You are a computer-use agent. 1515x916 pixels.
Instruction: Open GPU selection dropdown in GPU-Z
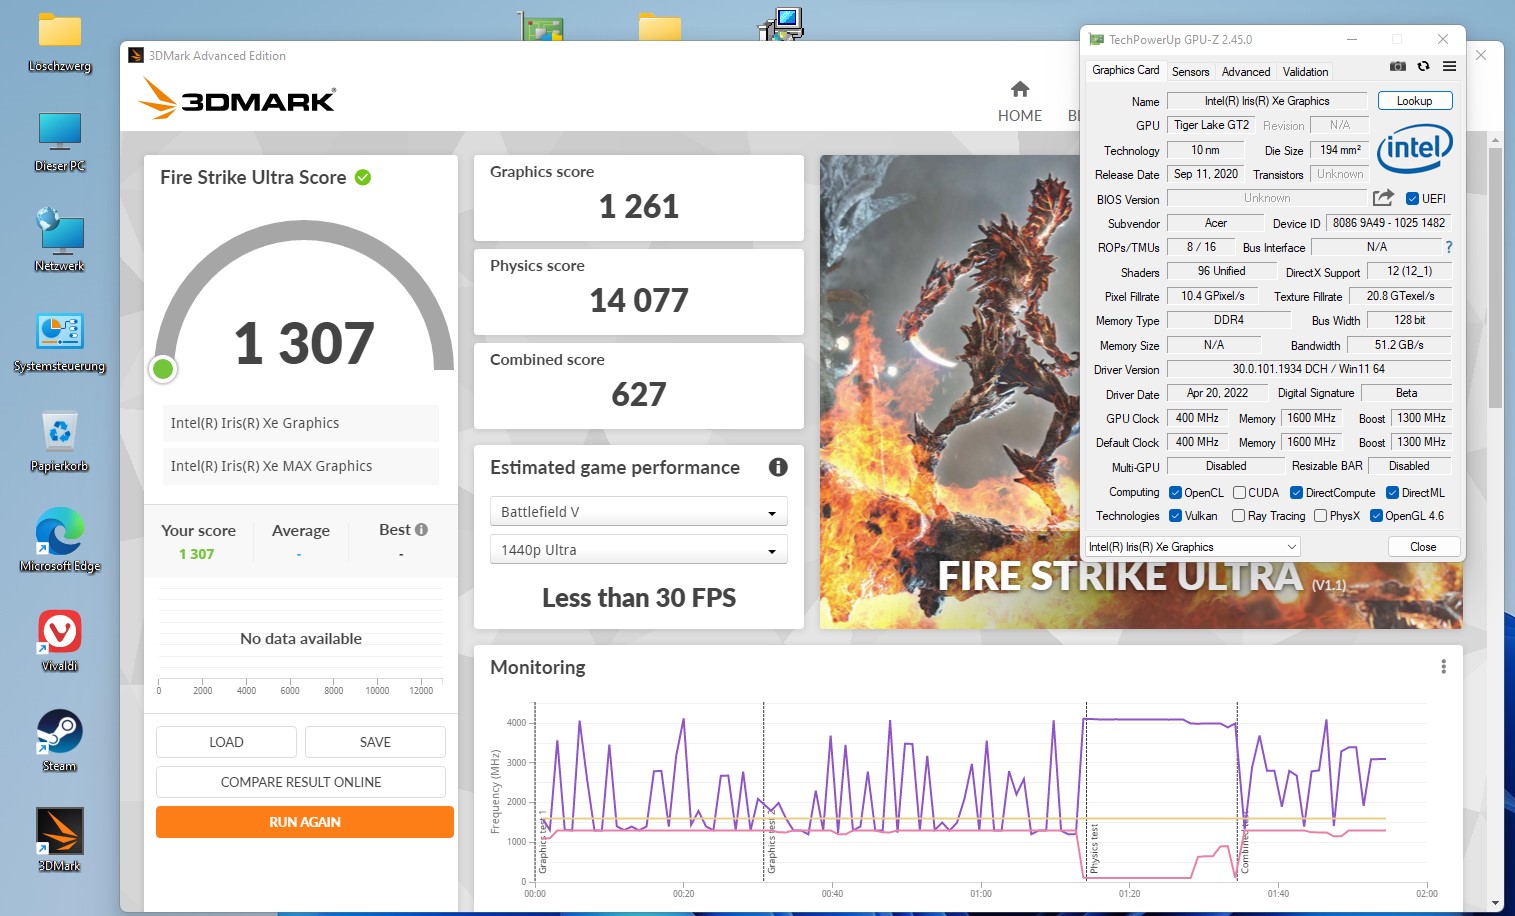(x=1193, y=547)
